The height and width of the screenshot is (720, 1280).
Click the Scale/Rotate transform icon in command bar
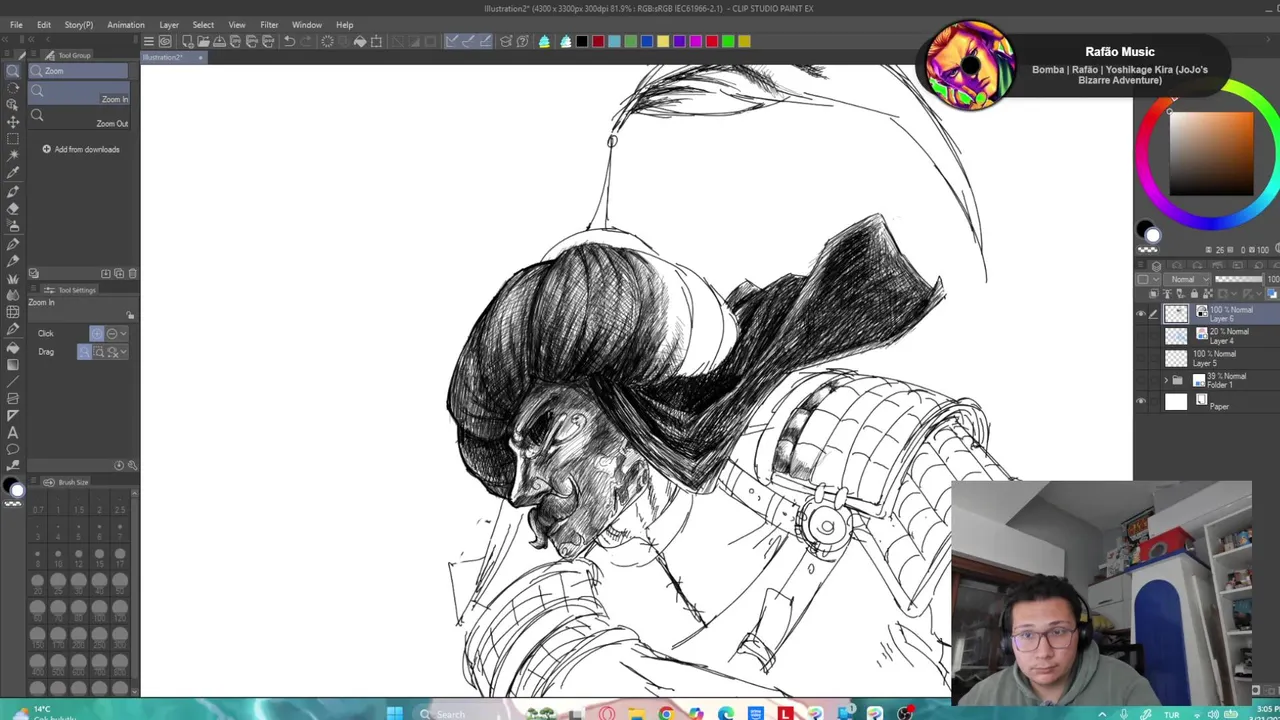coord(376,41)
